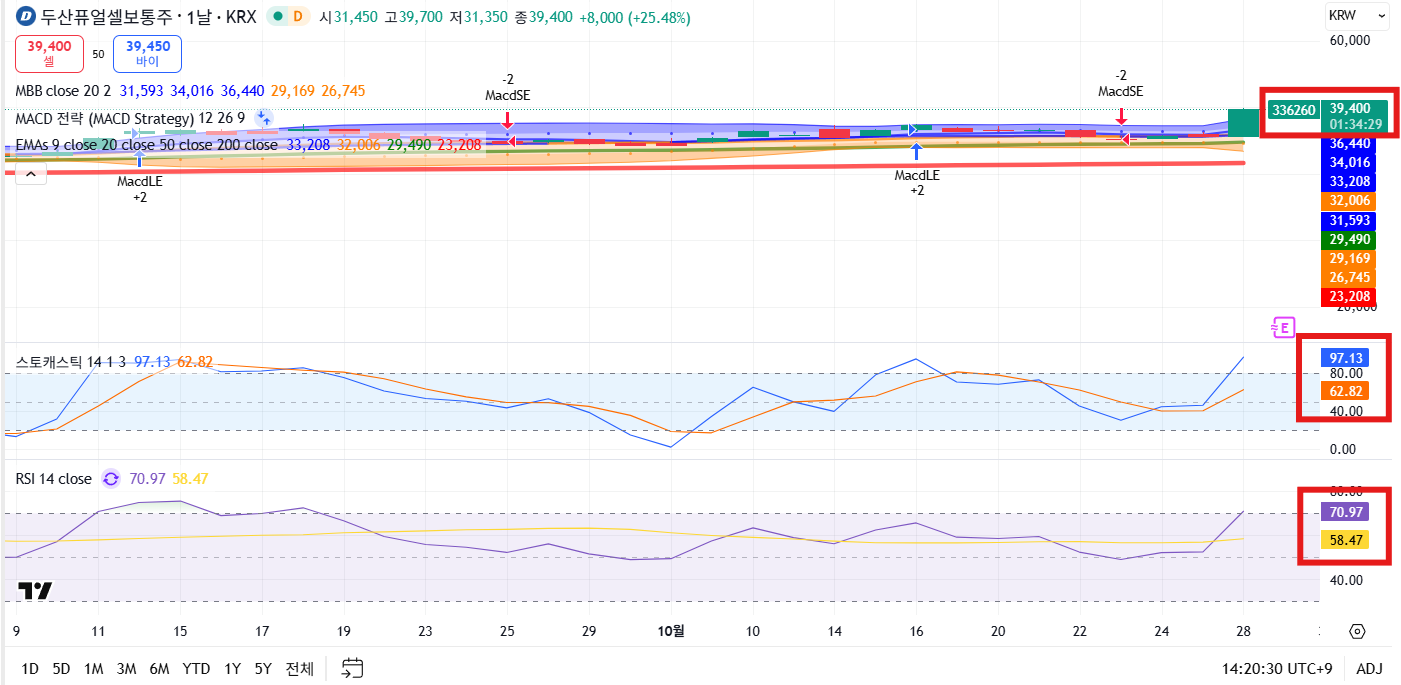Open chart settings hexagon gear icon
1401x685 pixels.
pyautogui.click(x=1357, y=631)
